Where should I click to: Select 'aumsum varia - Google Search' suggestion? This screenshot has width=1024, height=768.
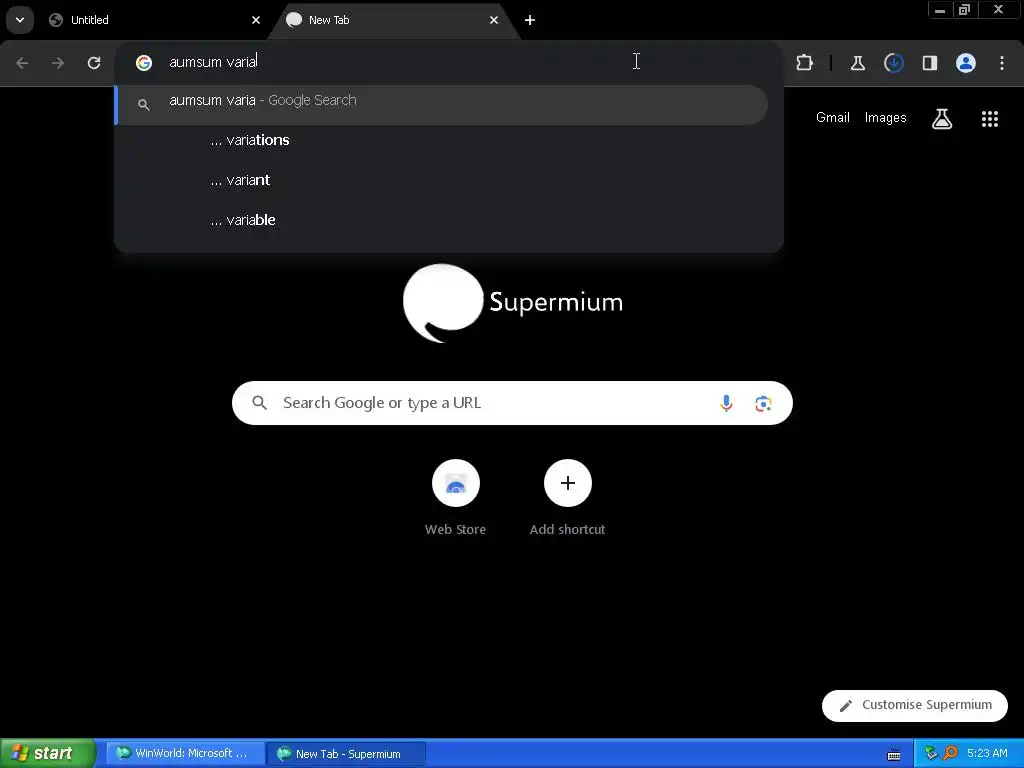[441, 104]
